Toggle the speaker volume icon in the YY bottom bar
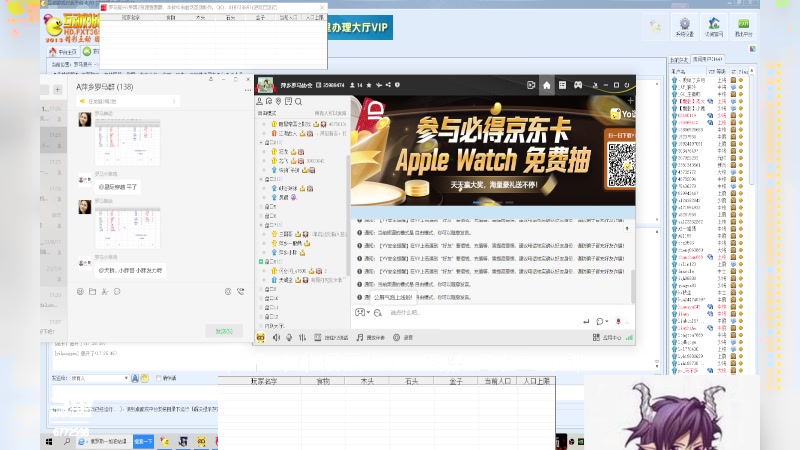This screenshot has height=450, width=800. pyautogui.click(x=276, y=338)
